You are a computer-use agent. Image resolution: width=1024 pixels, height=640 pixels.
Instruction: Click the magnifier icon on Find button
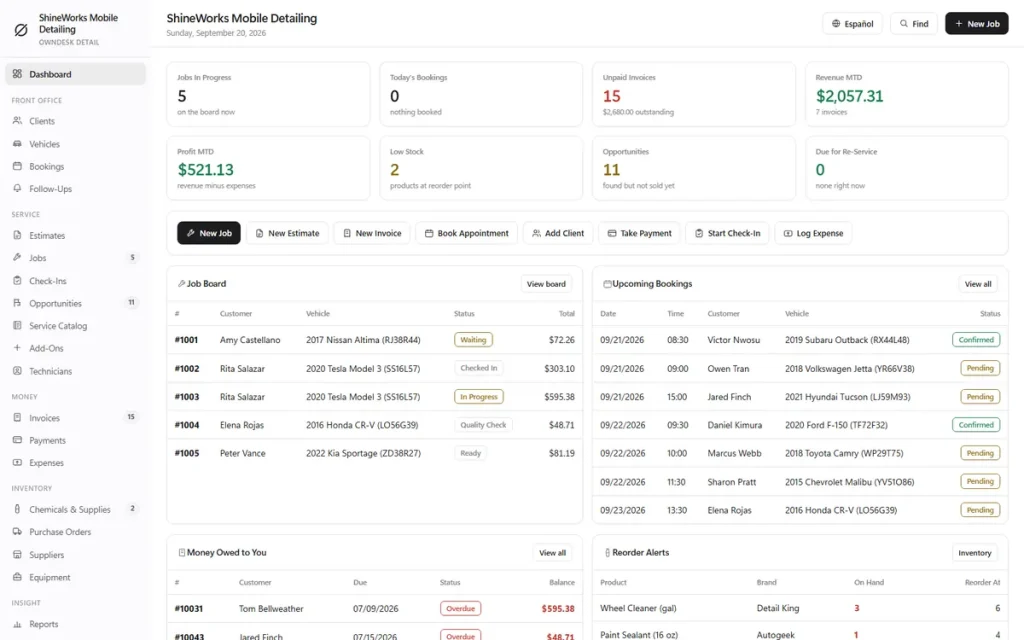(904, 24)
